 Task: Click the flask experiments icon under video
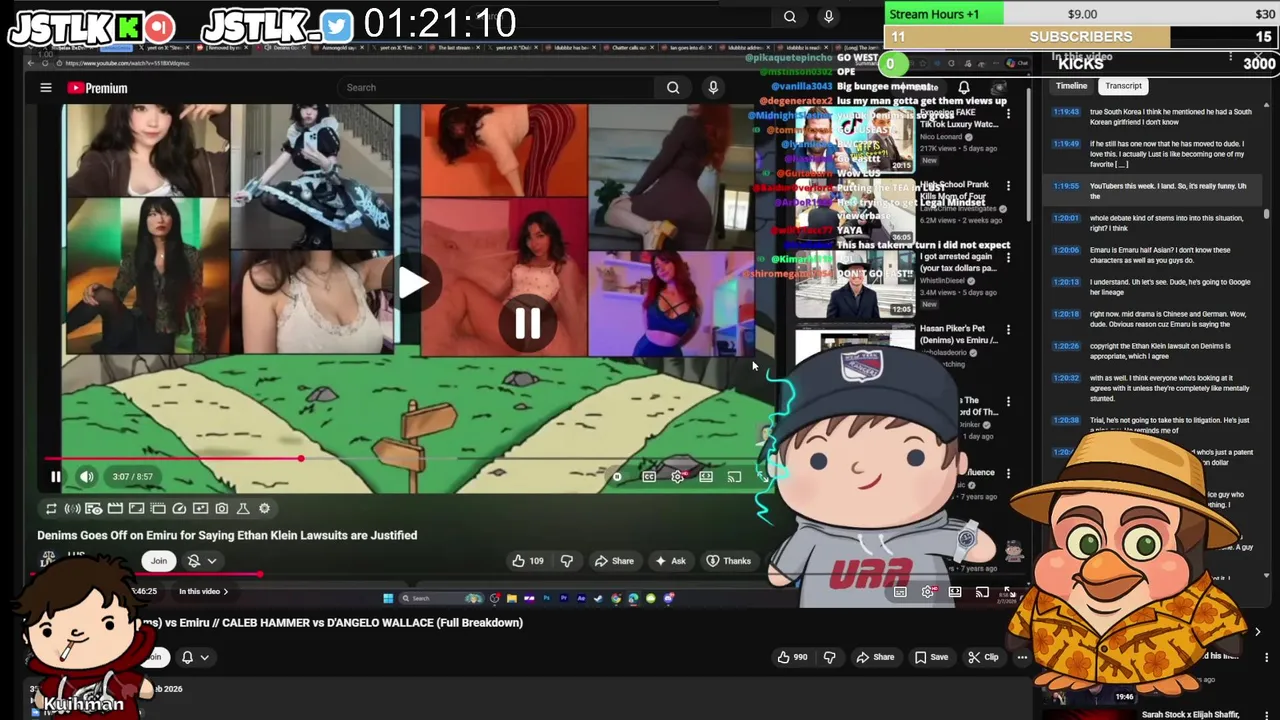pos(243,509)
